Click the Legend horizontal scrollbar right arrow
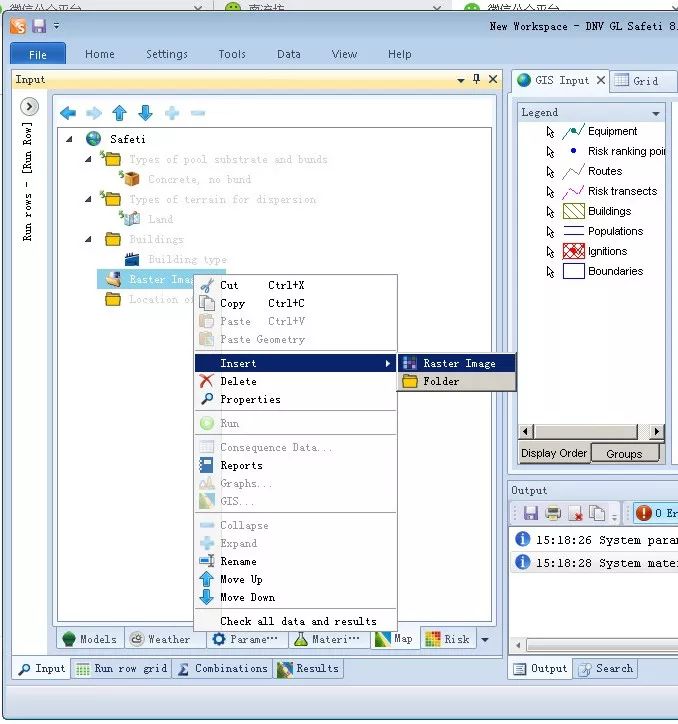Image resolution: width=678 pixels, height=724 pixels. point(656,432)
